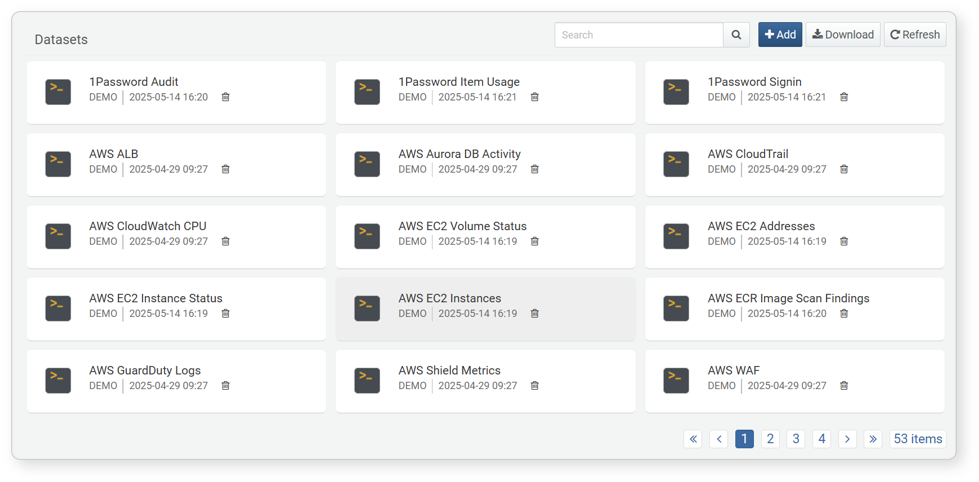Go to page 4 of datasets
The image size is (979, 482).
pos(821,439)
